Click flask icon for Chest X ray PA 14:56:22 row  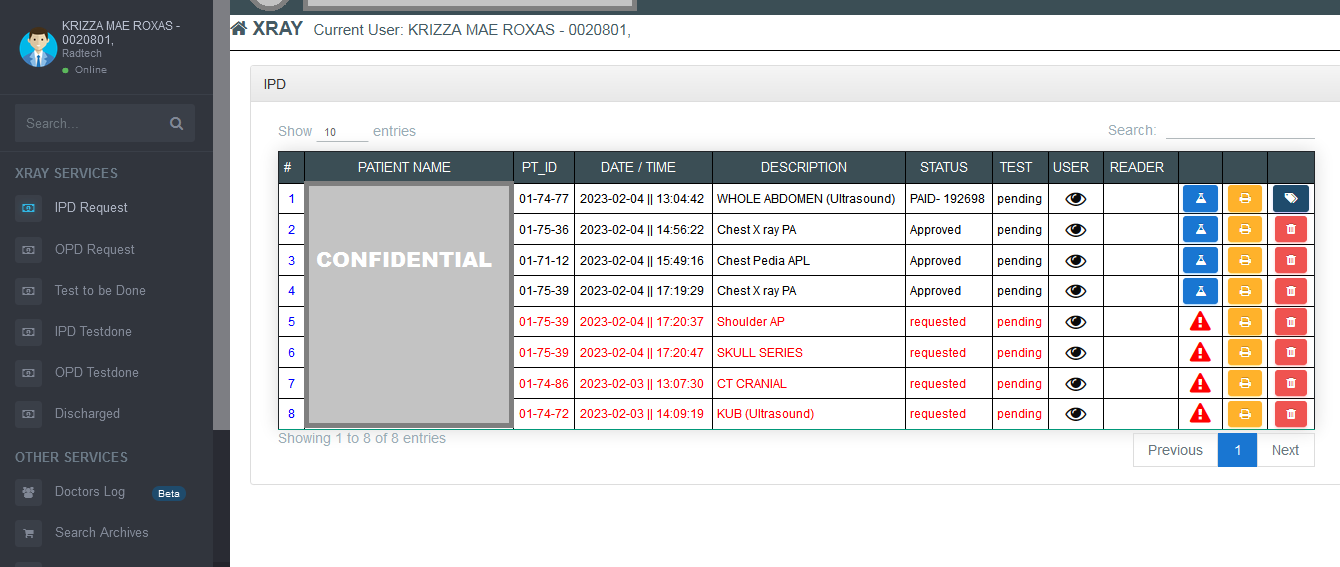[x=1200, y=229]
